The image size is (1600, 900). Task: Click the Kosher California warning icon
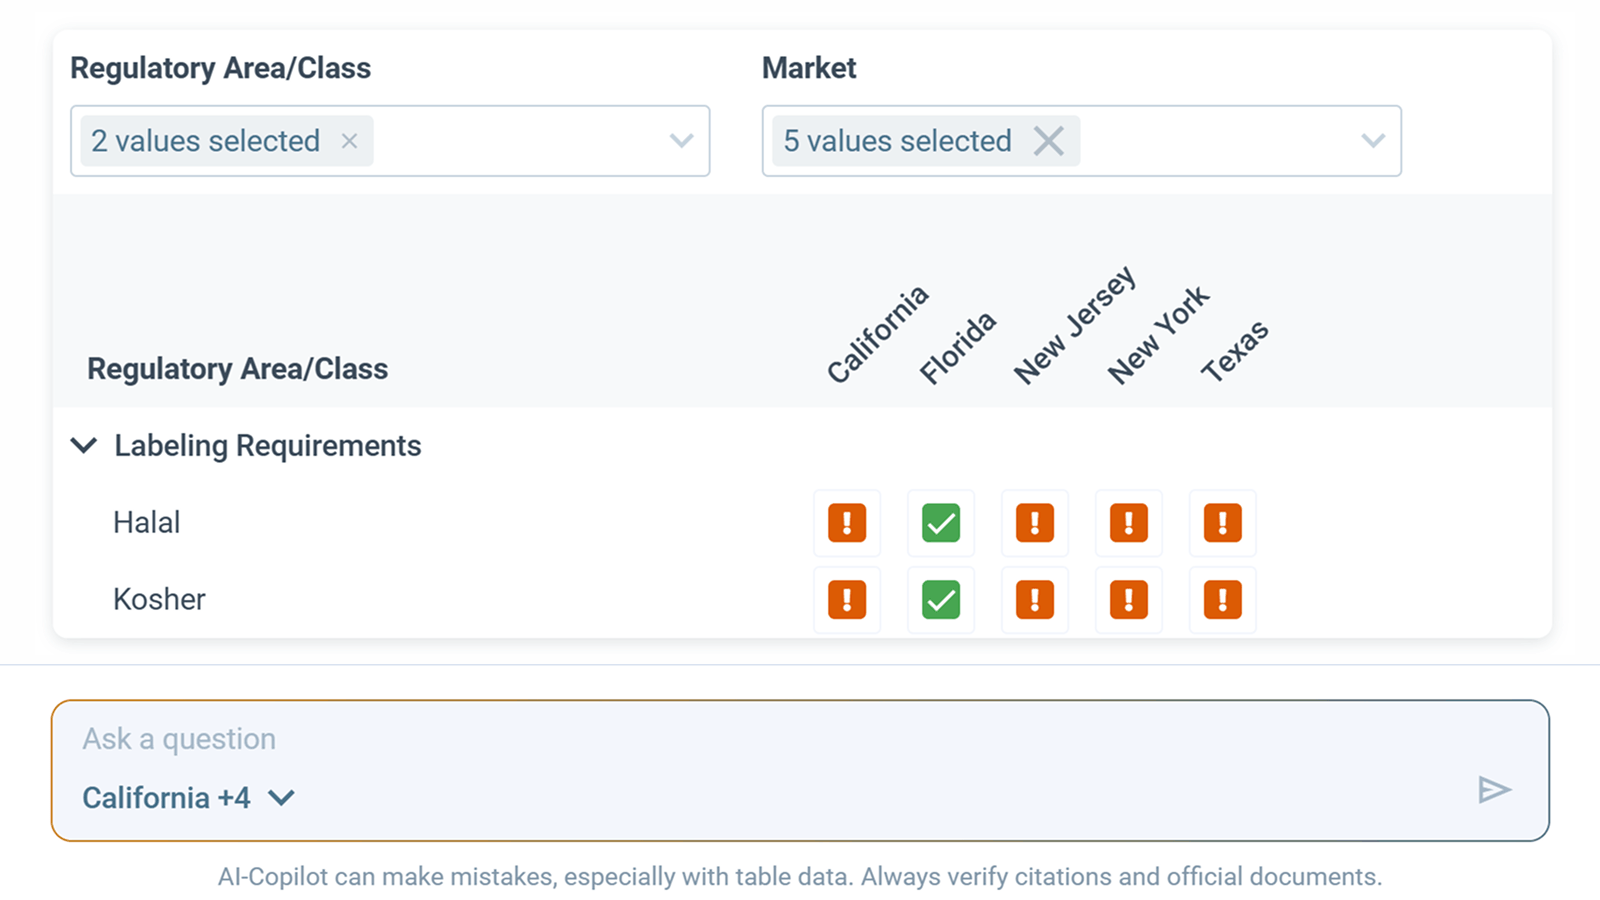[x=846, y=599]
